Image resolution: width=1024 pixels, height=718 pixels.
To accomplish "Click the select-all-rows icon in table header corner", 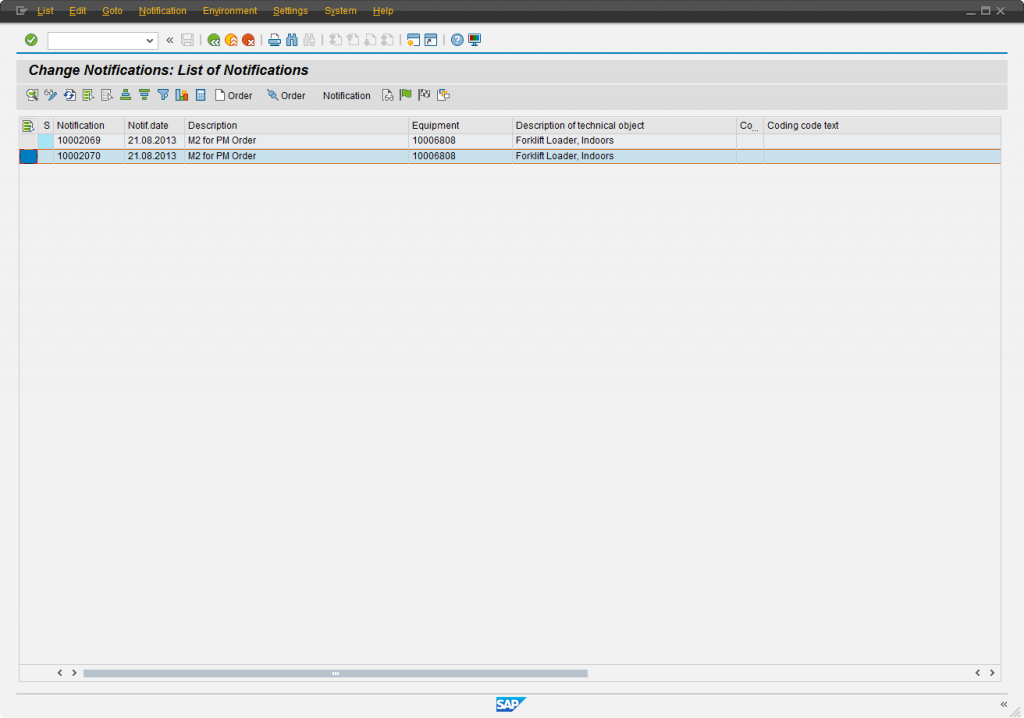I will [x=28, y=125].
